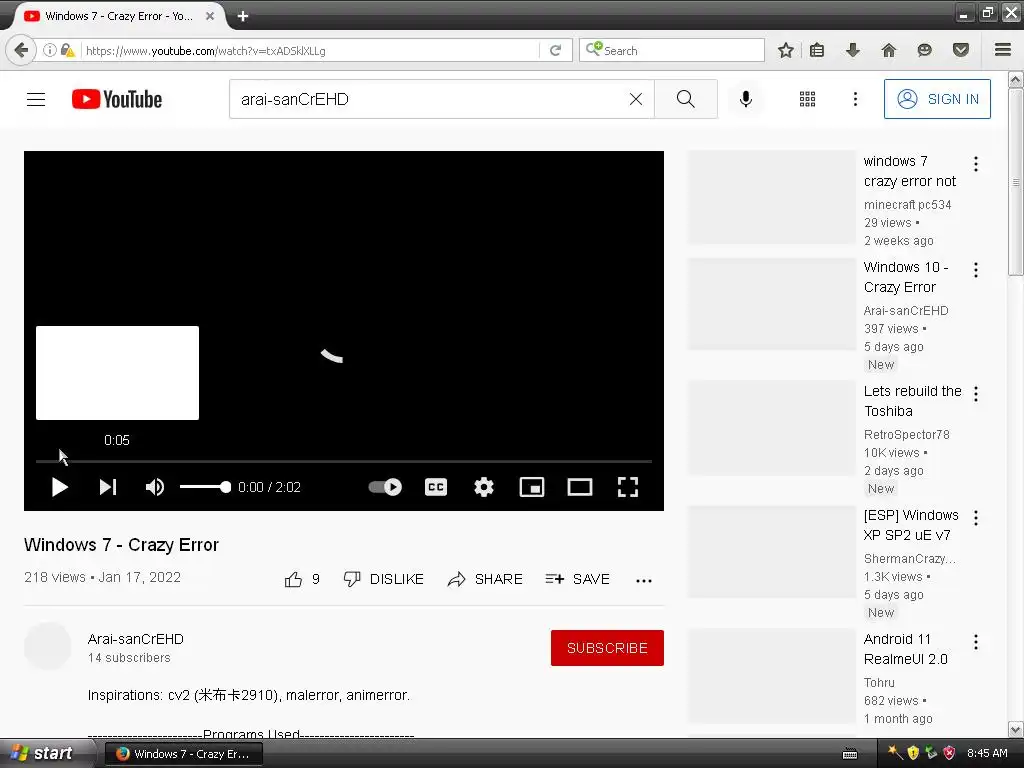
Task: Click the 8:45 AM taskbar clock
Action: point(987,754)
